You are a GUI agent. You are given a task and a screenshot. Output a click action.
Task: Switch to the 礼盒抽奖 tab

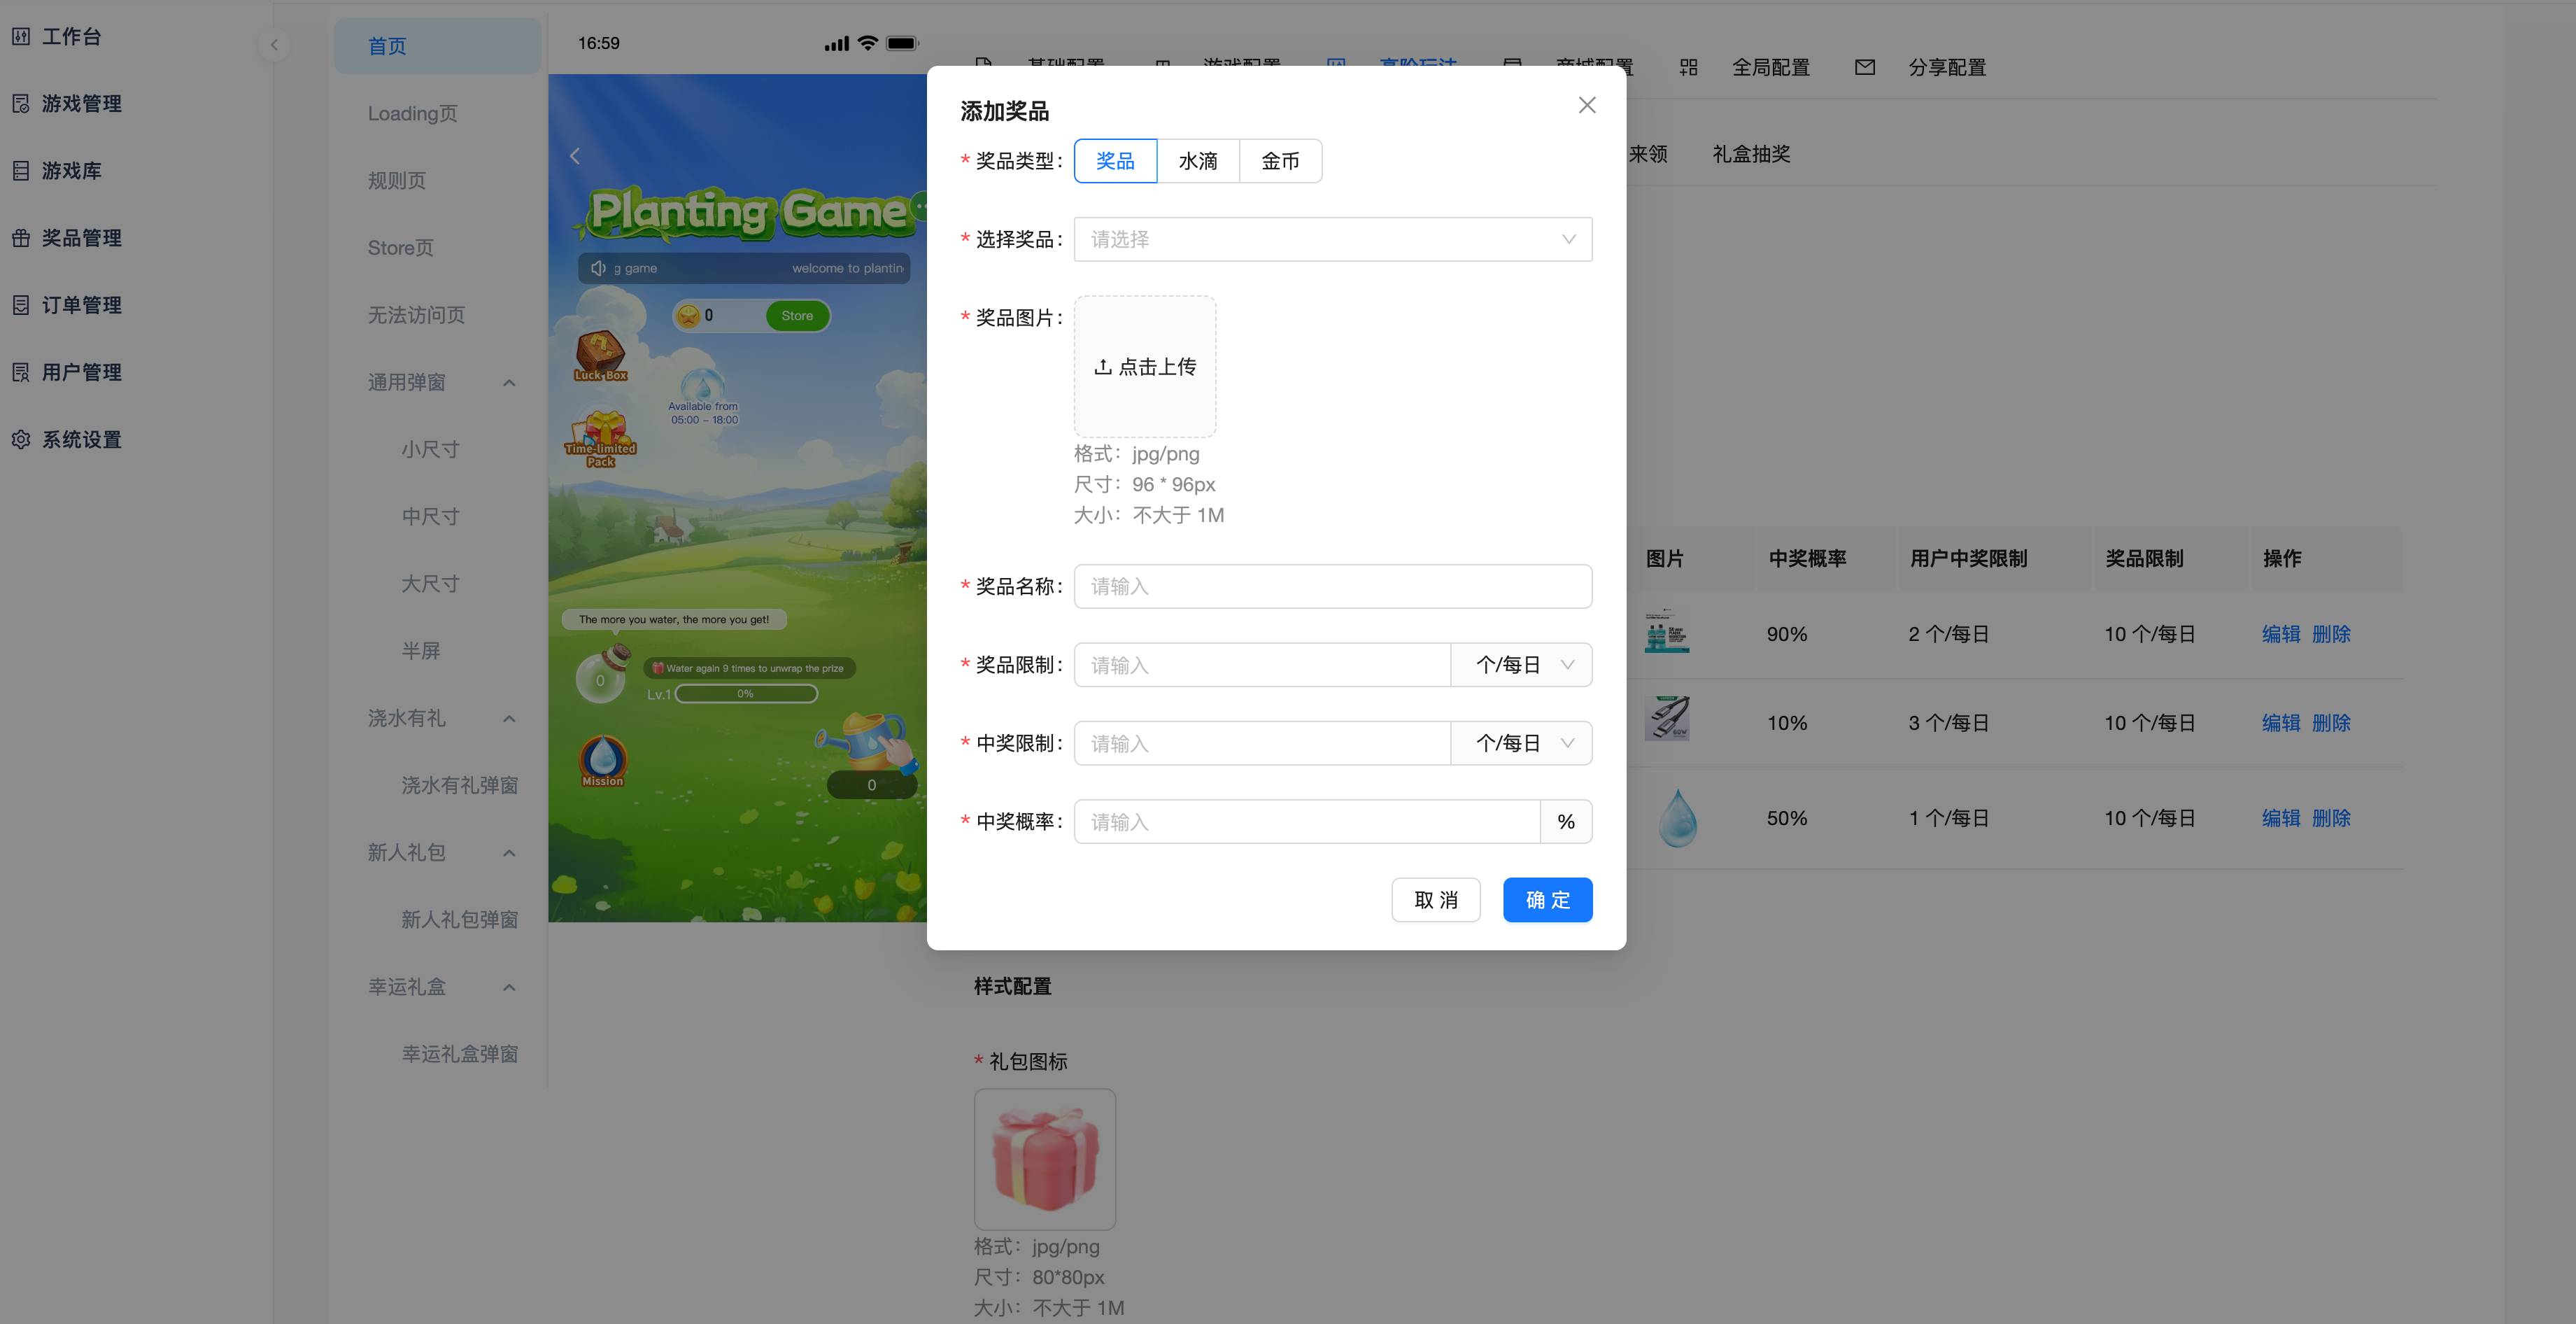pos(1751,154)
